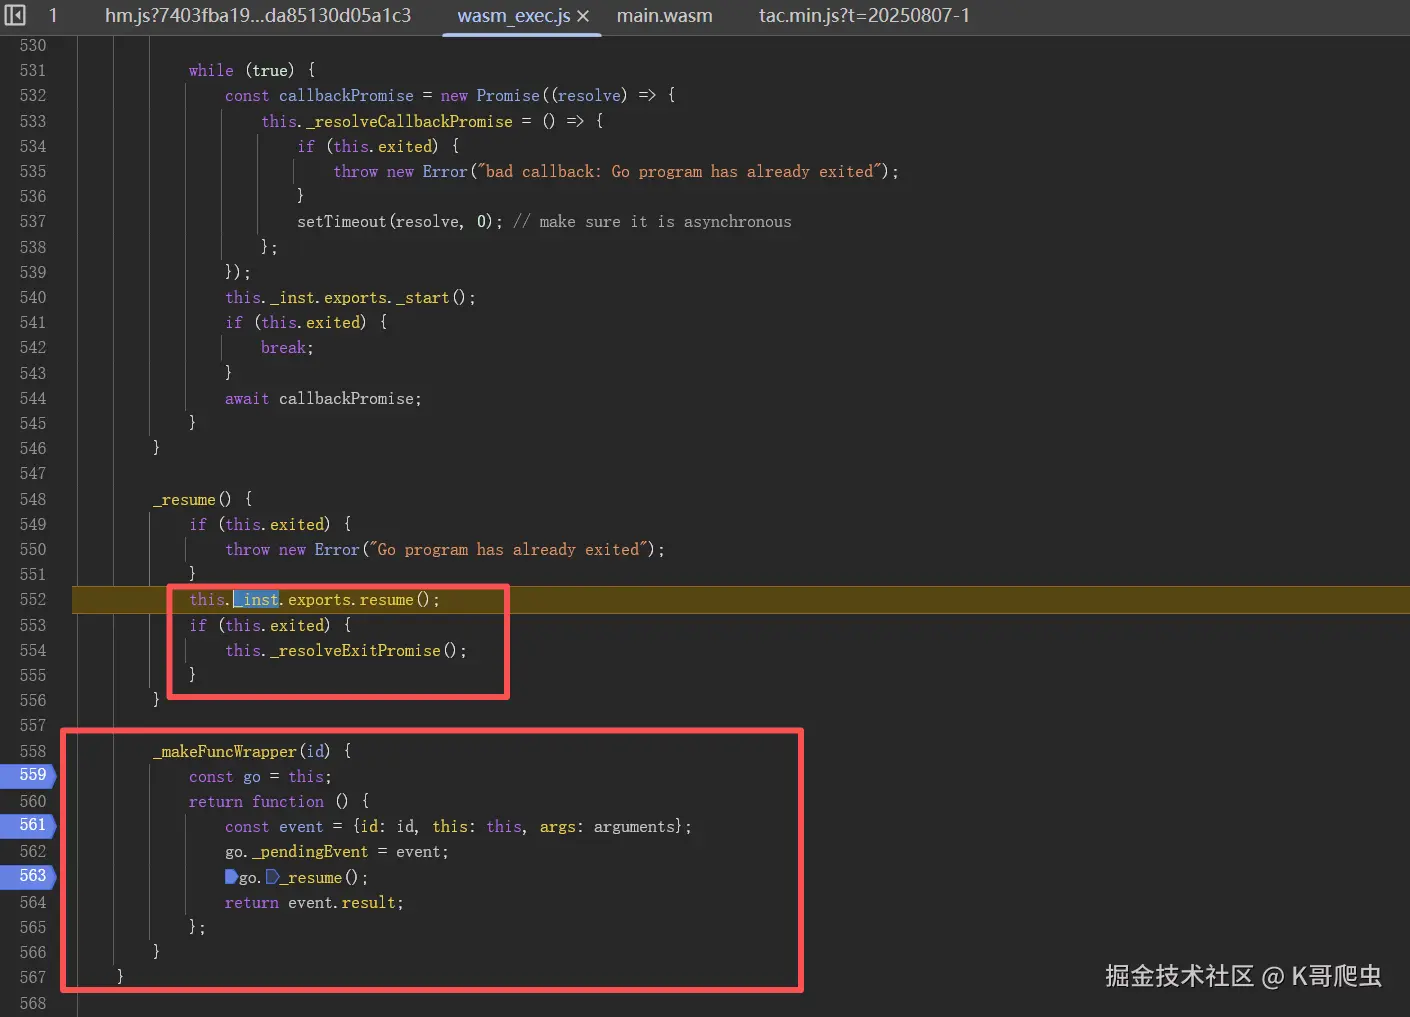Click _resolveExitPromise on line 554
This screenshot has height=1017, width=1410.
355,650
